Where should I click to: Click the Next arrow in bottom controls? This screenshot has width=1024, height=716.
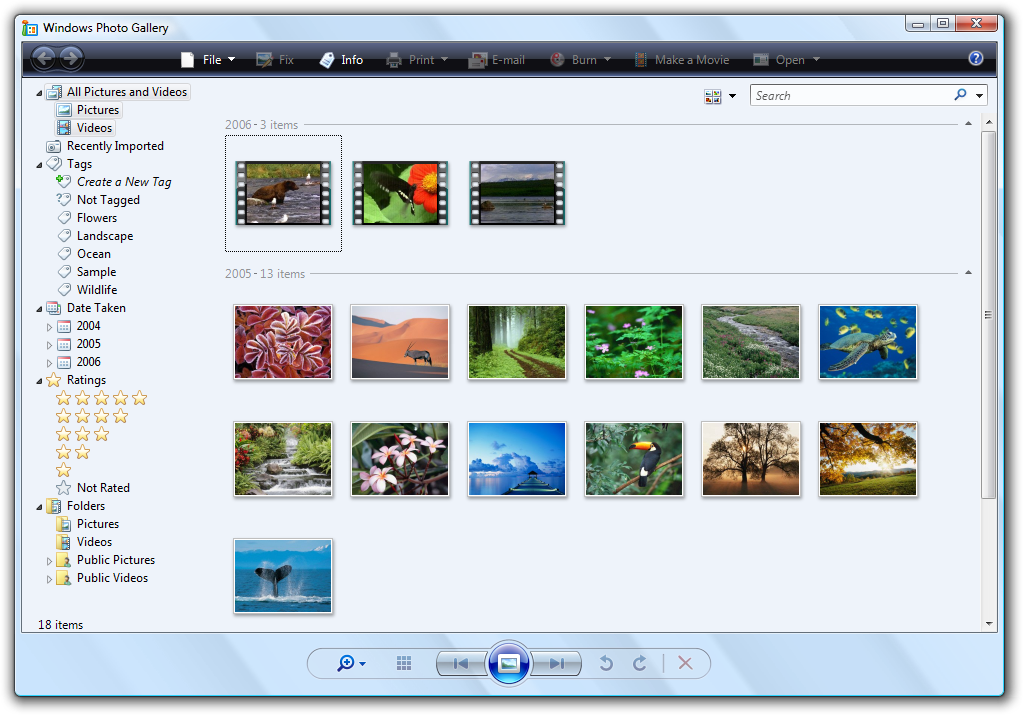pos(557,663)
